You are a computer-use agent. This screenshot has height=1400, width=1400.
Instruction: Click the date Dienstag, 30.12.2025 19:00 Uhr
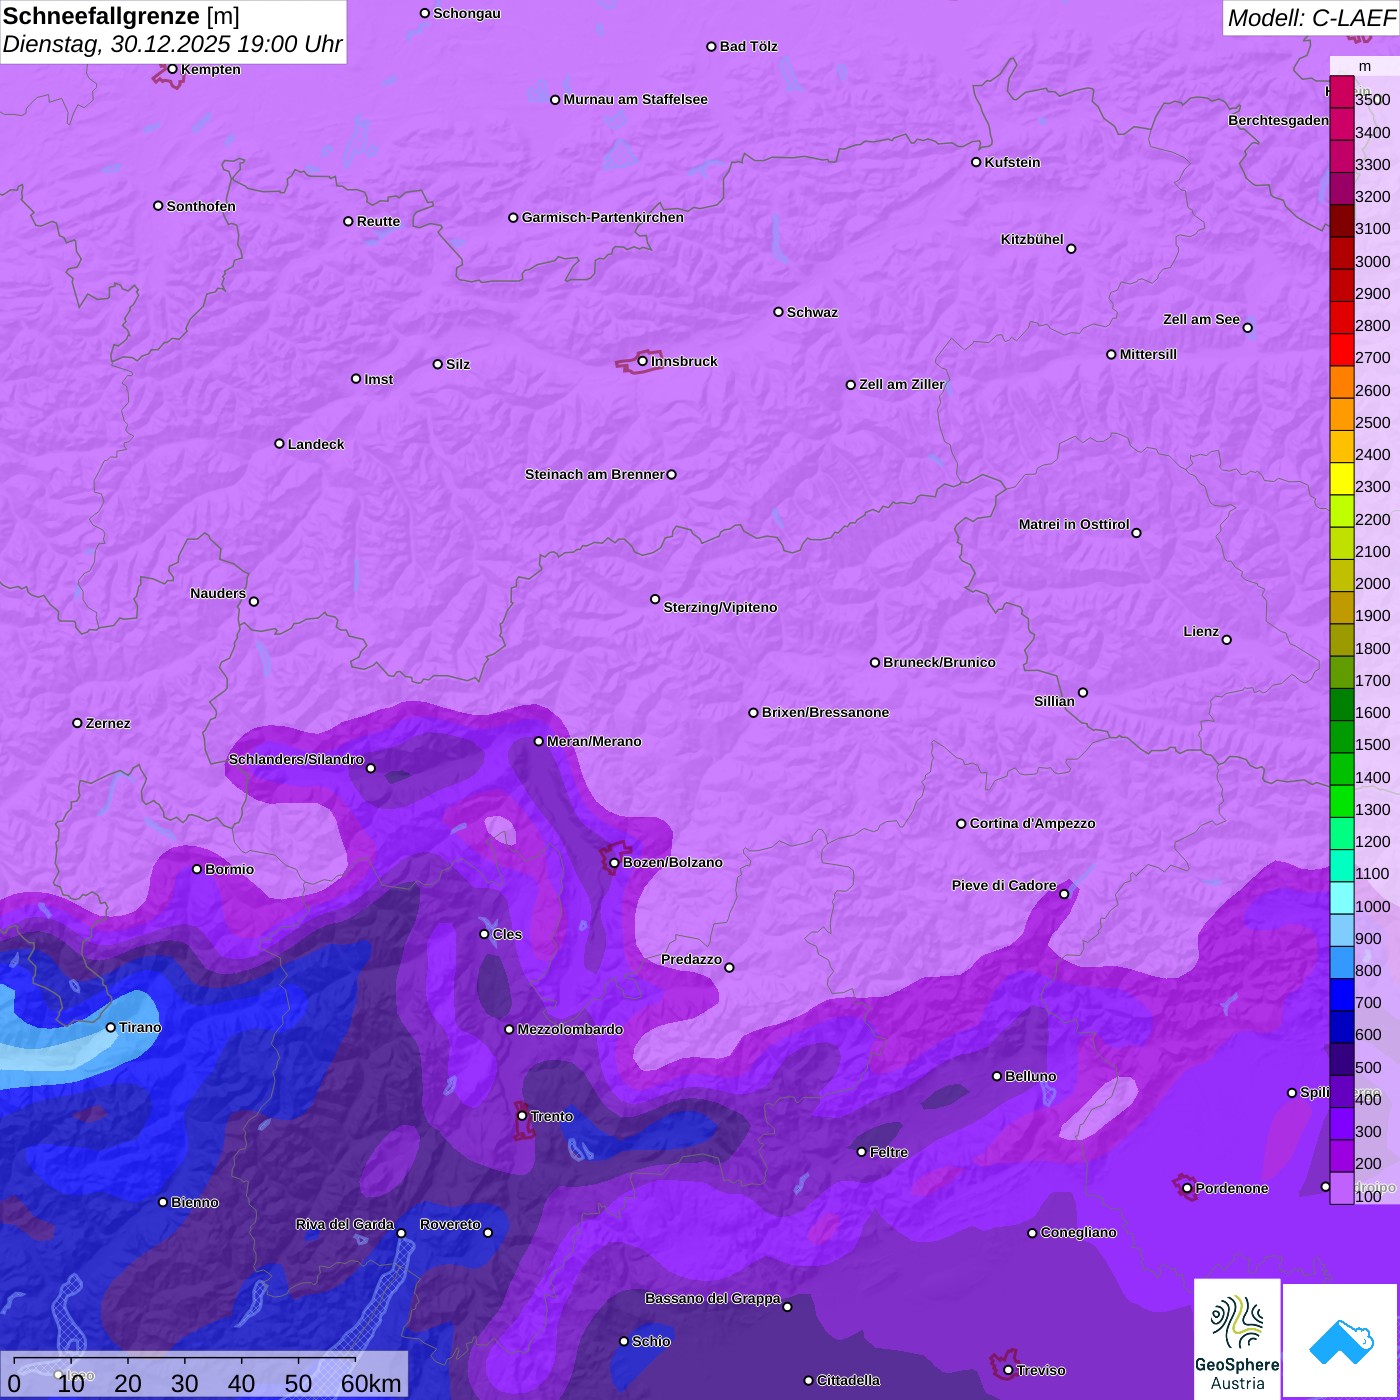pos(172,45)
